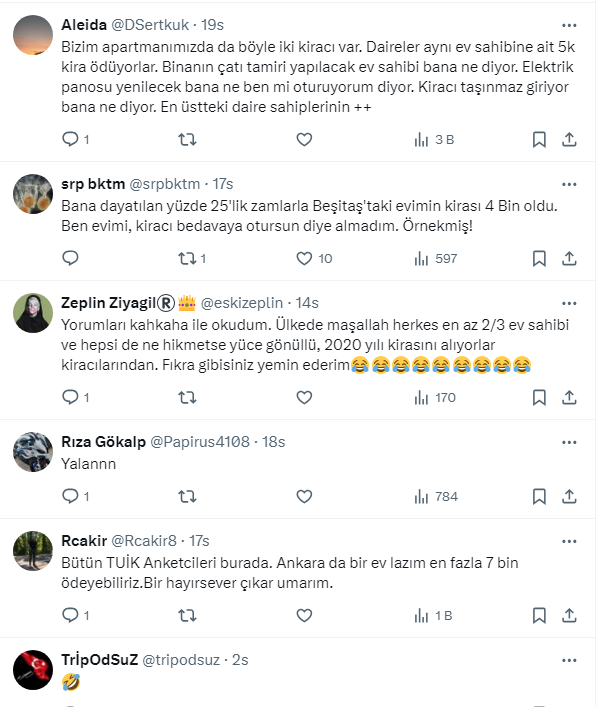Image resolution: width=608 pixels, height=707 pixels.
Task: Click srp bktm's profile avatar
Action: 33,193
